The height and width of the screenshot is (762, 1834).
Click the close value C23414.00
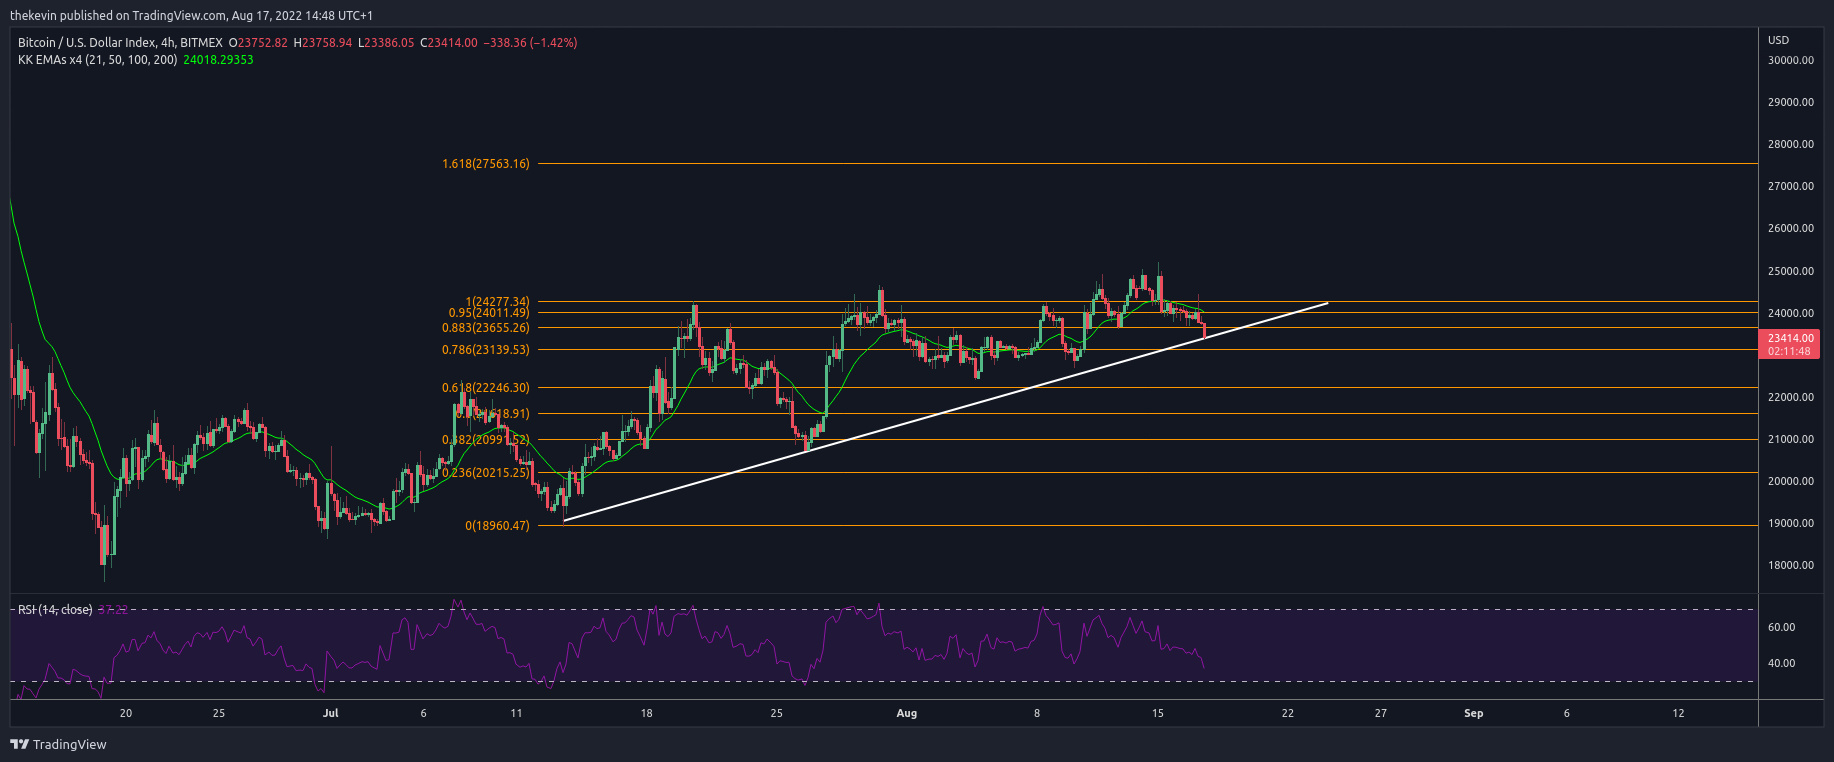(x=449, y=43)
